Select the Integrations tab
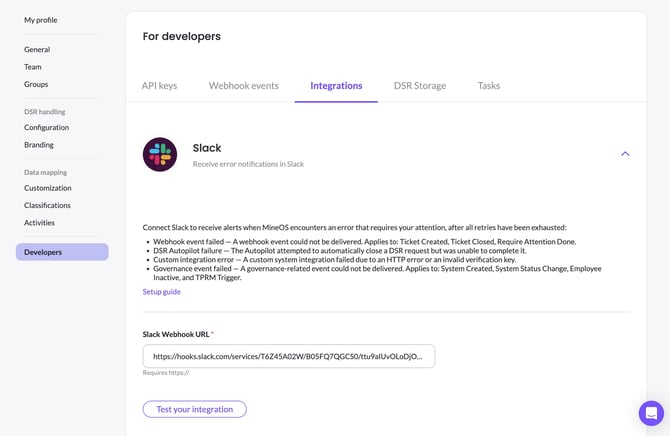The width and height of the screenshot is (670, 436). 336,86
